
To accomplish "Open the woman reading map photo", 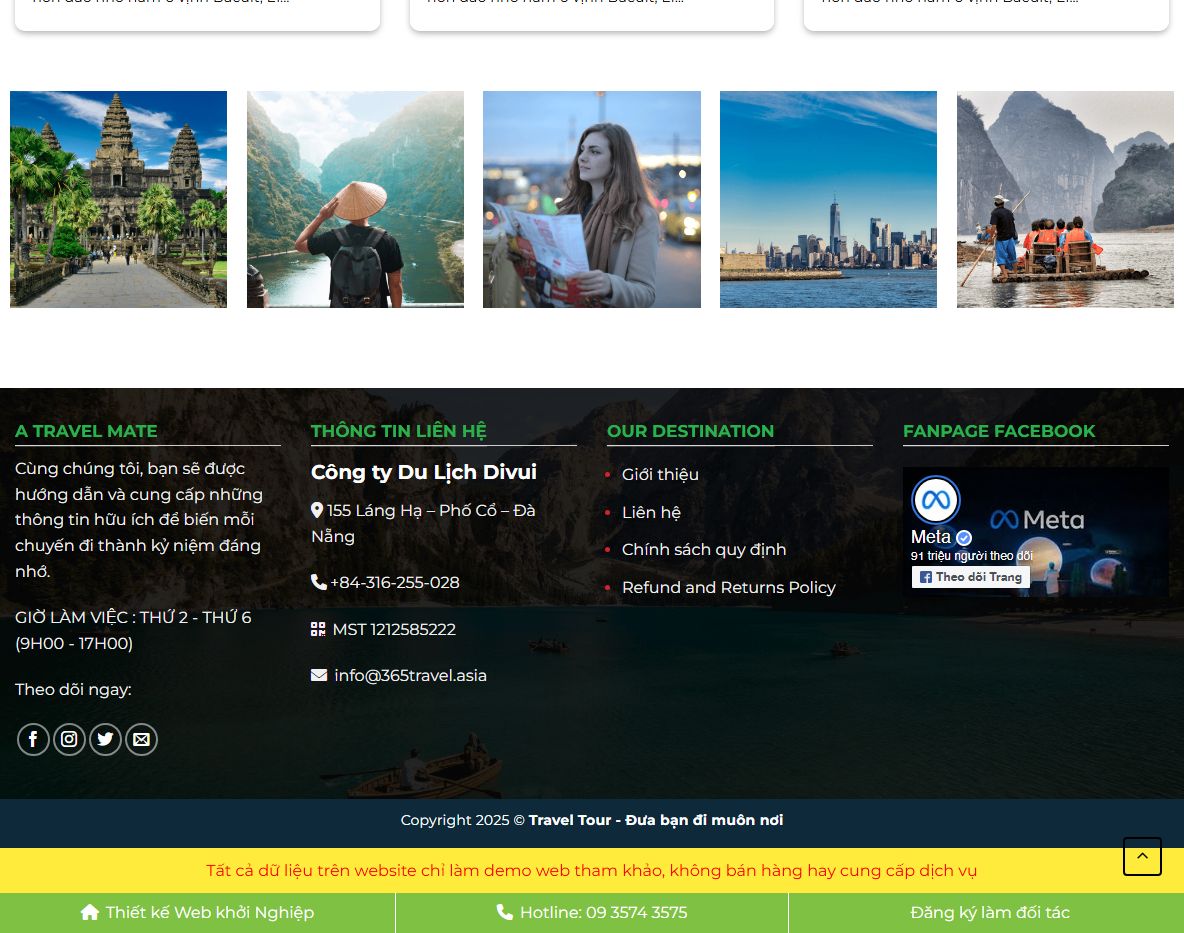I will point(592,199).
